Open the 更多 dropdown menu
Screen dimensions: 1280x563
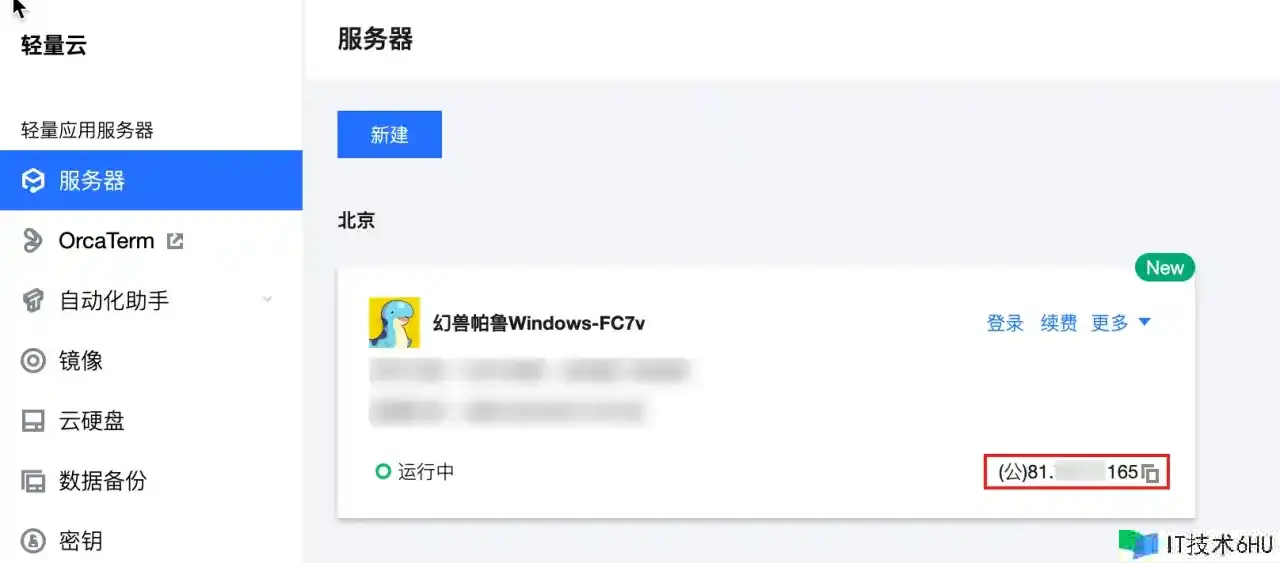(x=1121, y=323)
